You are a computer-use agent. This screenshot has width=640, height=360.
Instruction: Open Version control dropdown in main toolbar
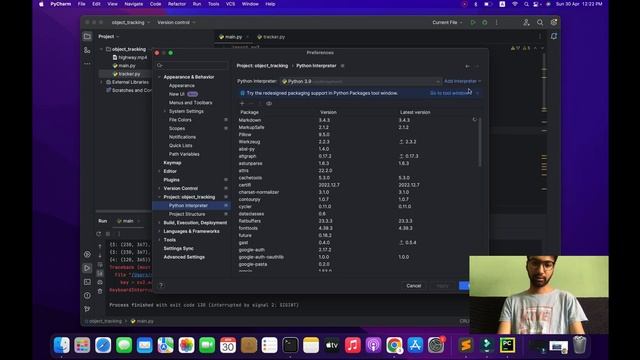[176, 22]
